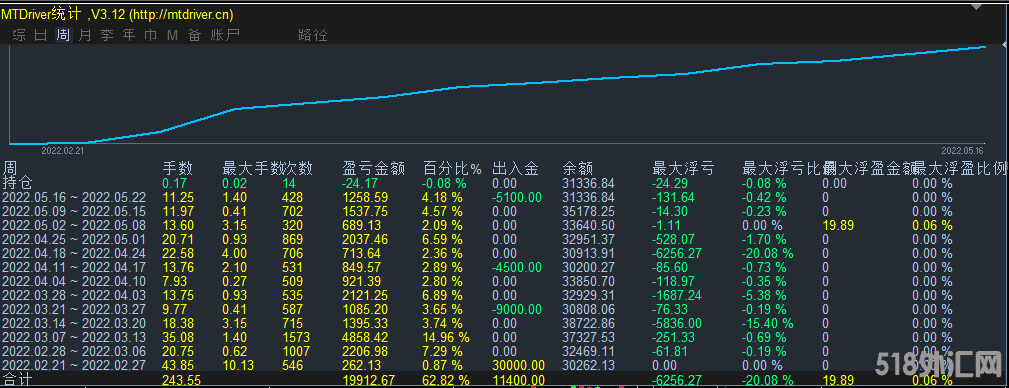
Task: Select the highlighted 周 weekly tab
Action: (x=63, y=35)
